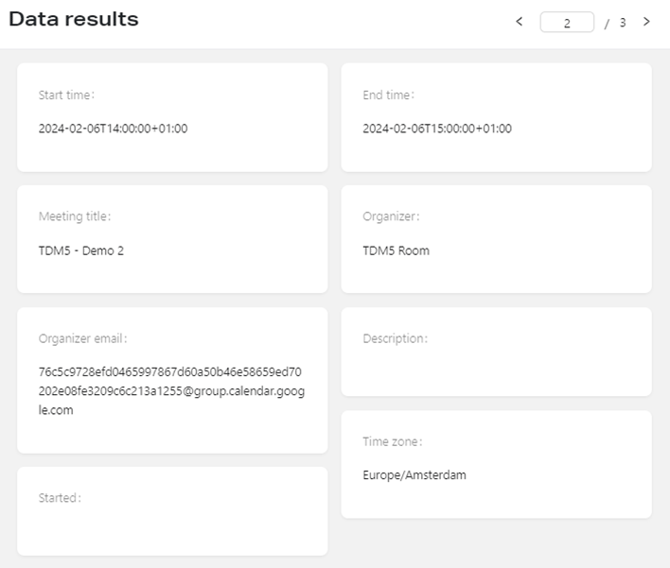This screenshot has width=670, height=568.
Task: Go to the previous results page
Action: tap(519, 21)
